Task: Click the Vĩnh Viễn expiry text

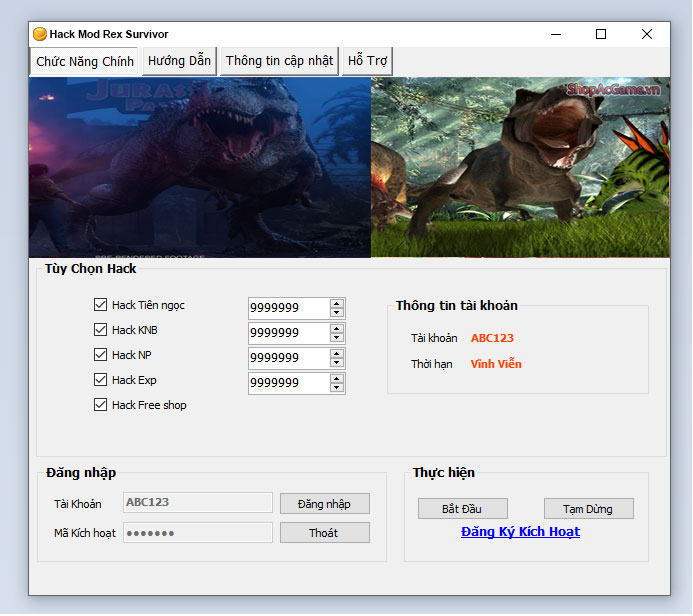Action: [496, 364]
